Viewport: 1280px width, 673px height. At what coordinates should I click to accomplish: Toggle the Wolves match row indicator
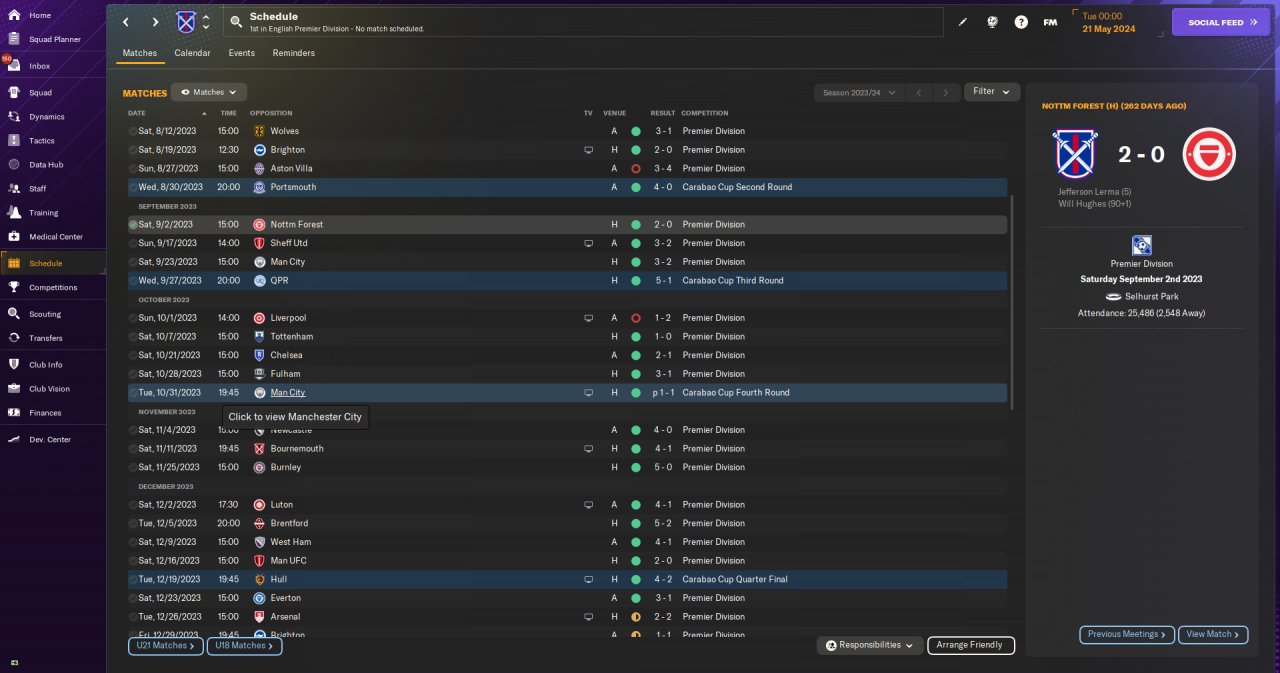point(133,131)
